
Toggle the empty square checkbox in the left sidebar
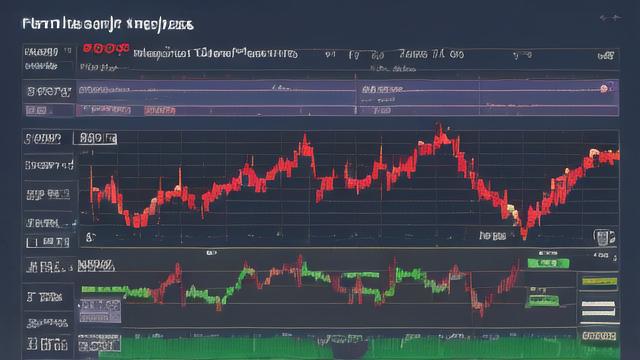[32, 243]
